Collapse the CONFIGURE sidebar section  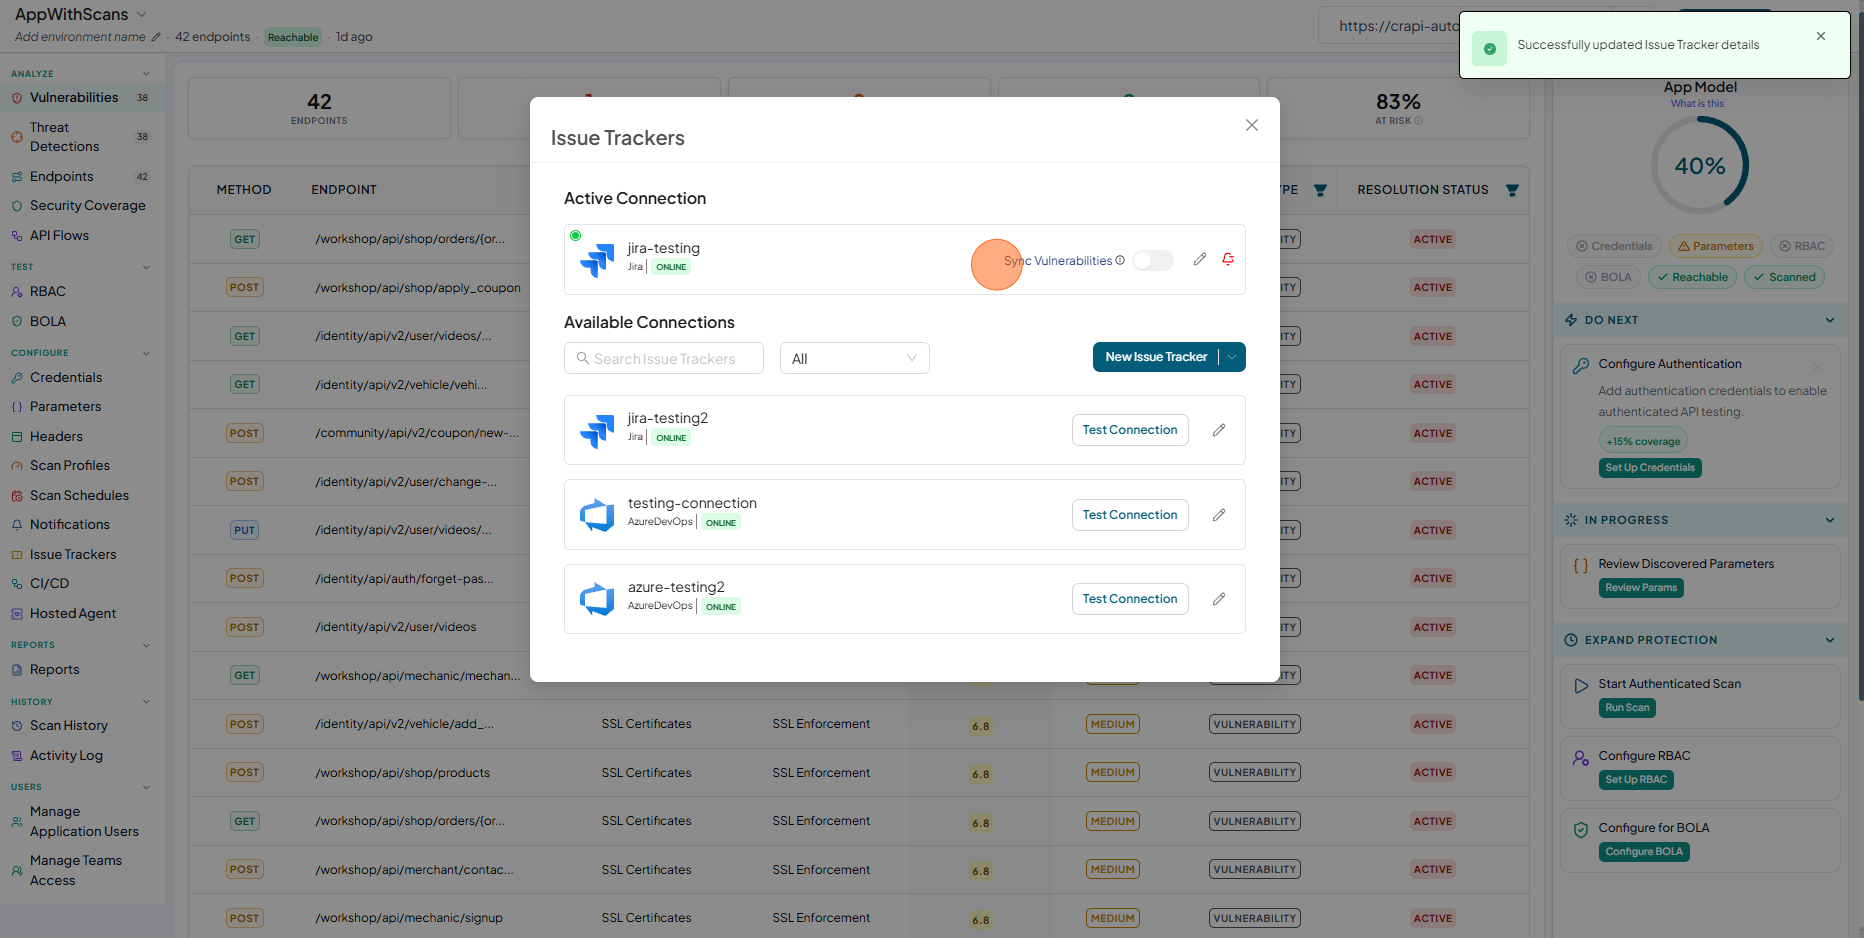click(146, 353)
